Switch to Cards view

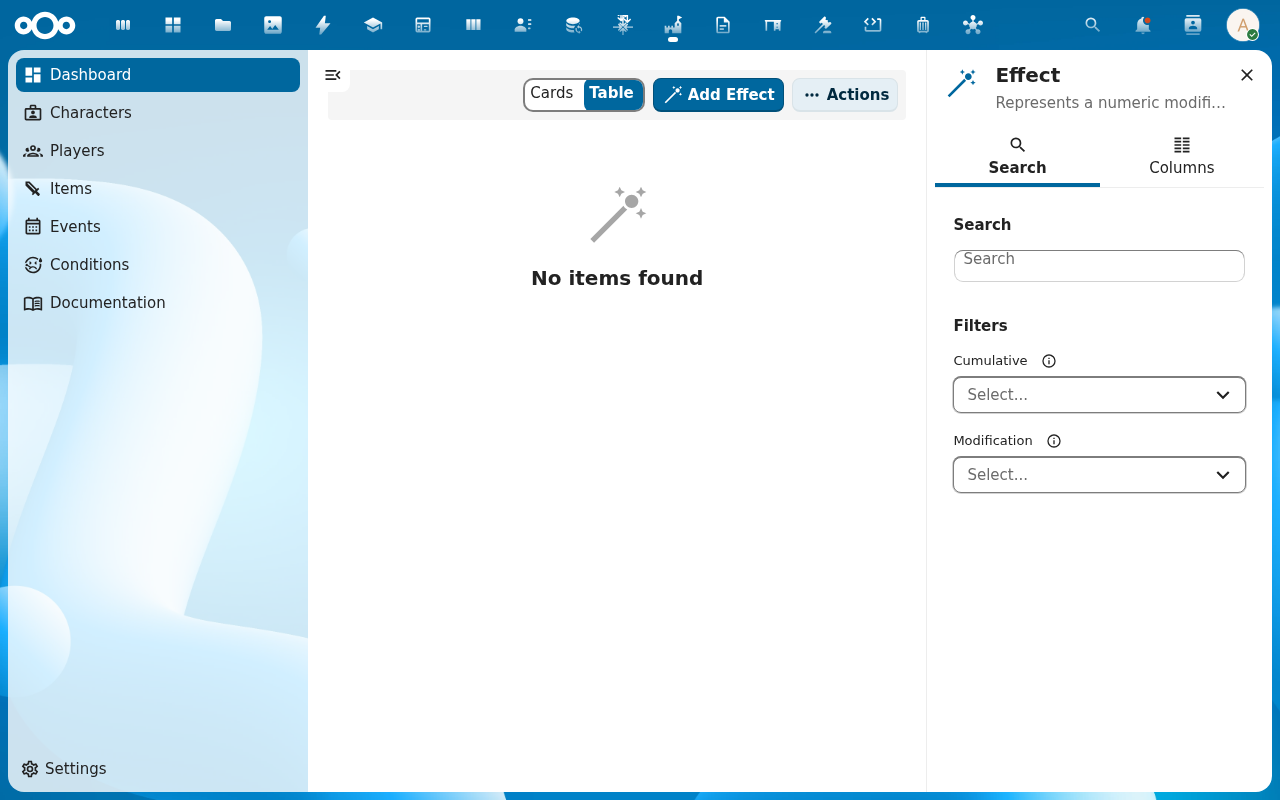point(552,93)
